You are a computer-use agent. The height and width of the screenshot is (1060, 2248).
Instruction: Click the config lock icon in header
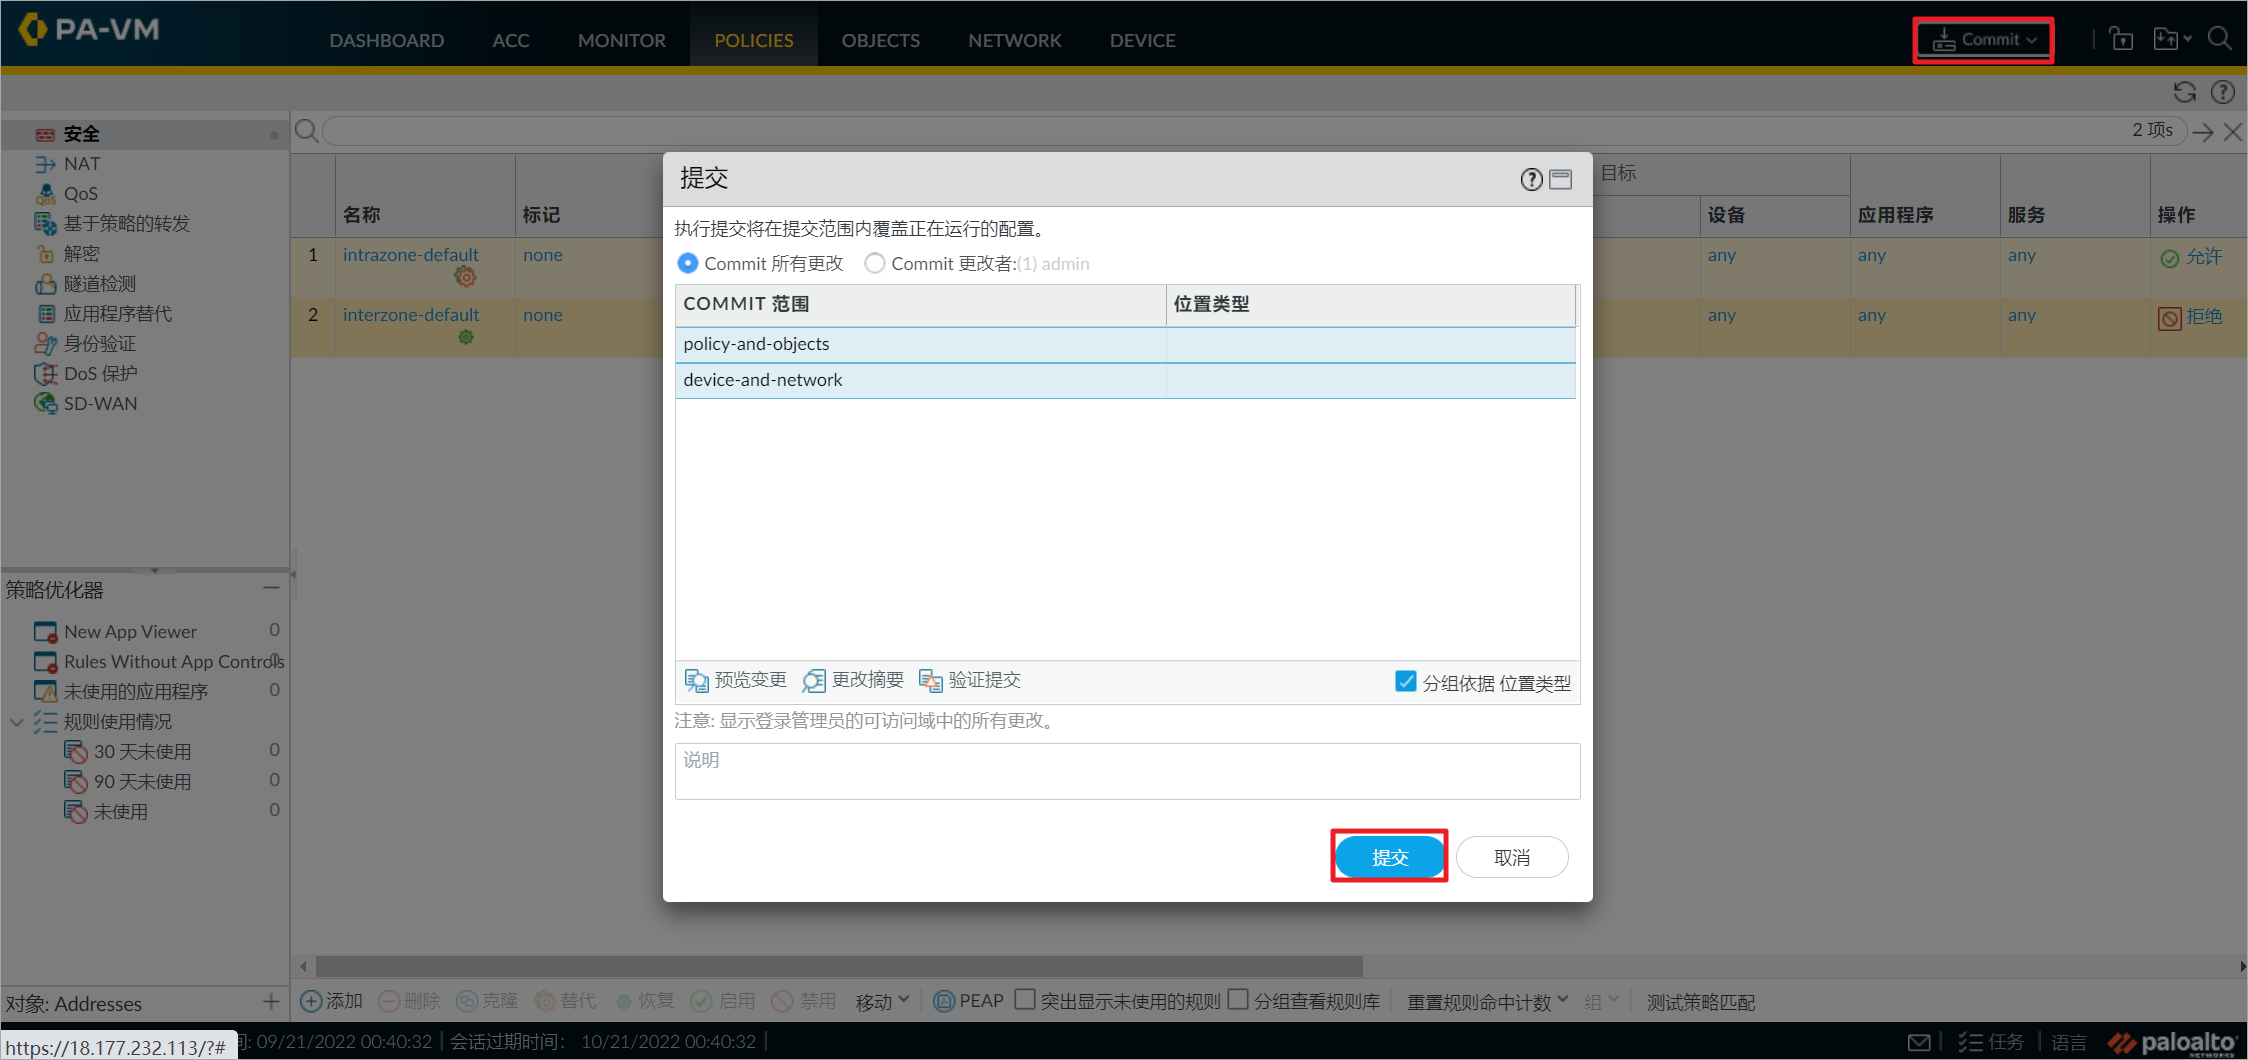2121,39
